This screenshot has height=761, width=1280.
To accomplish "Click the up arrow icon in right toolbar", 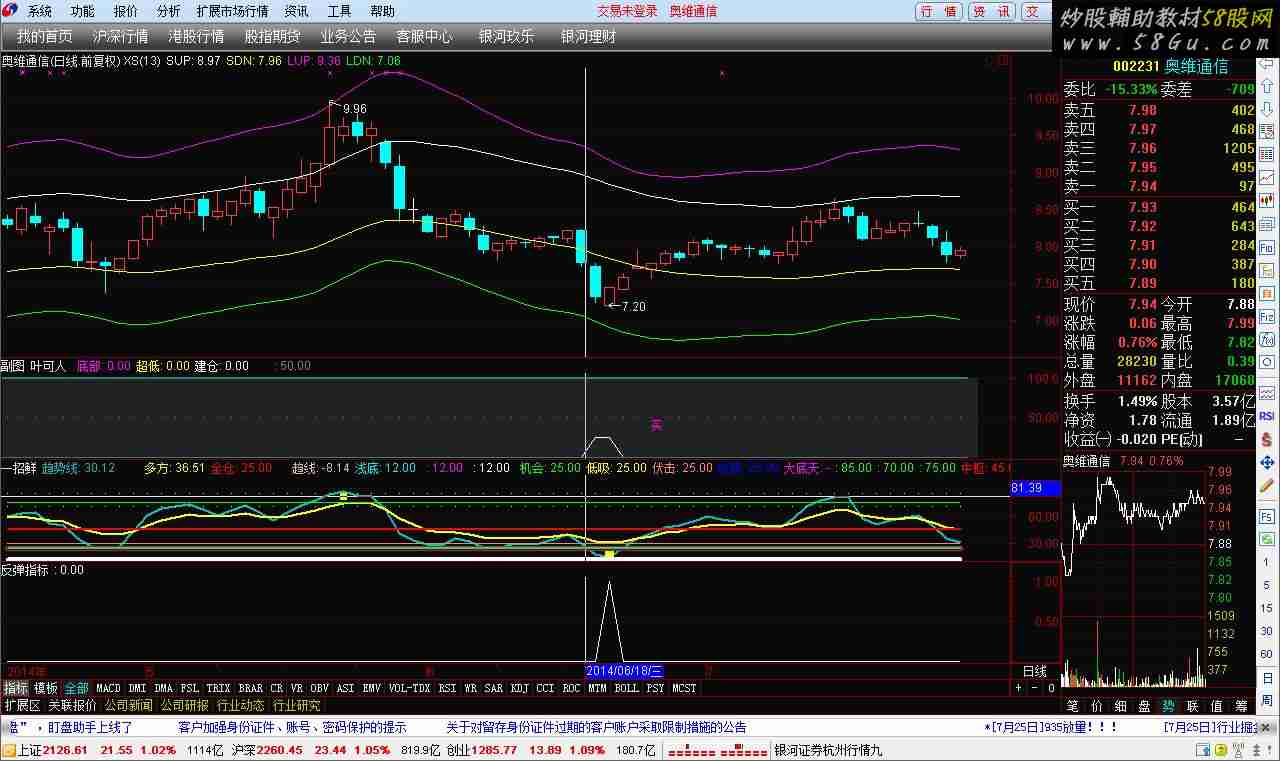I will pos(1267,87).
